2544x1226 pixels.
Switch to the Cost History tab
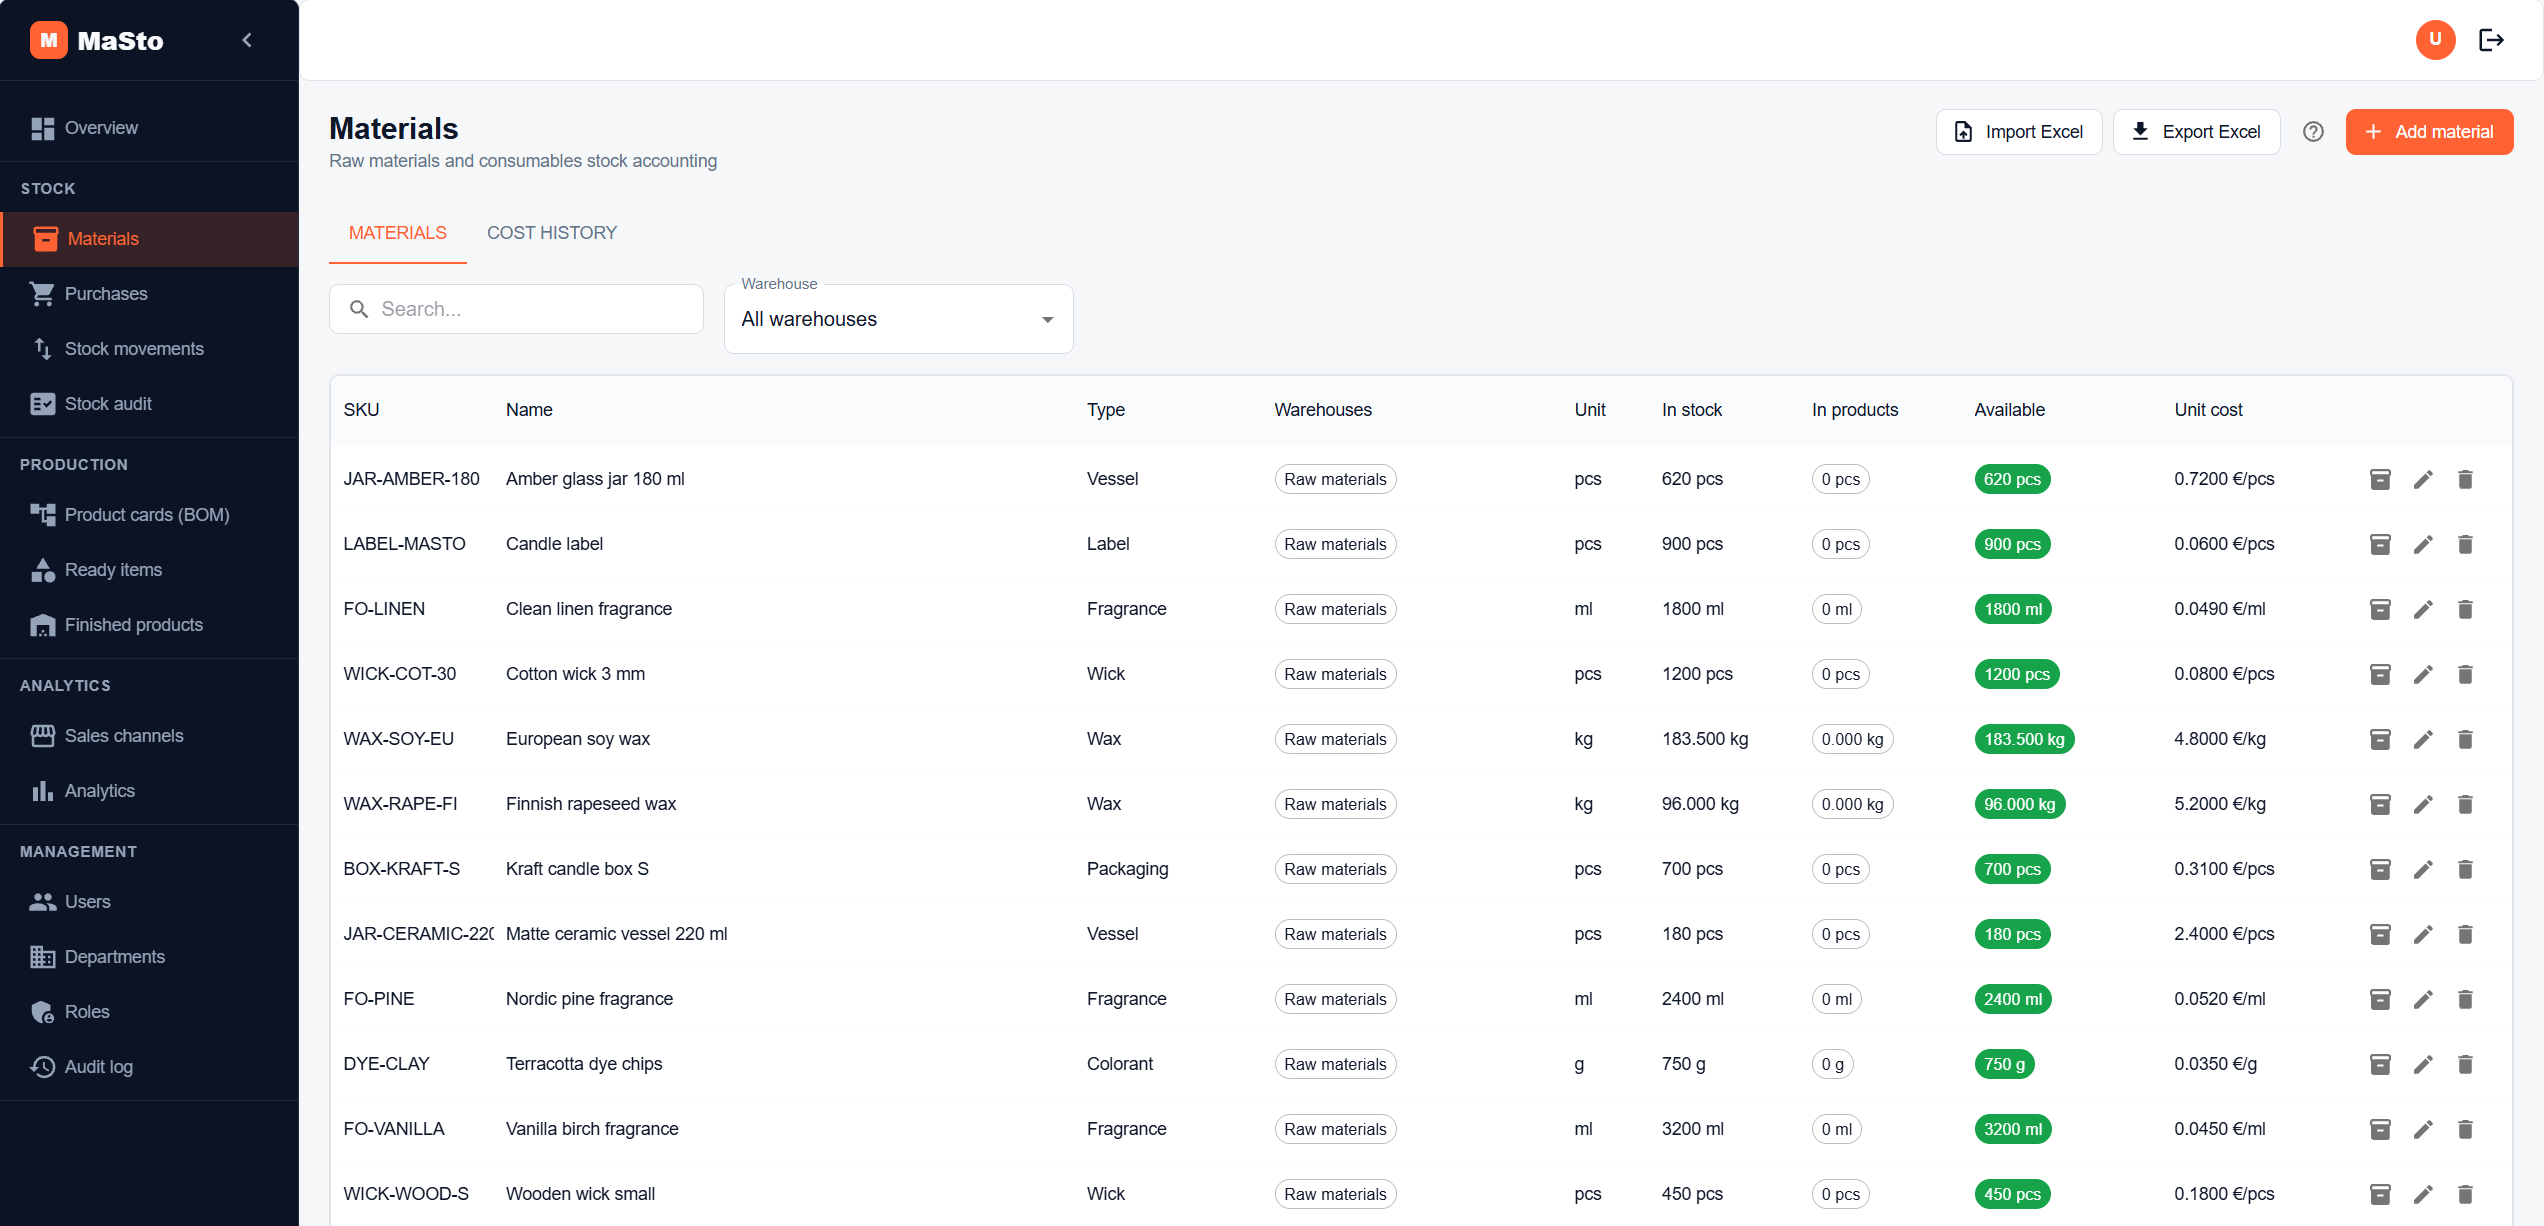552,233
